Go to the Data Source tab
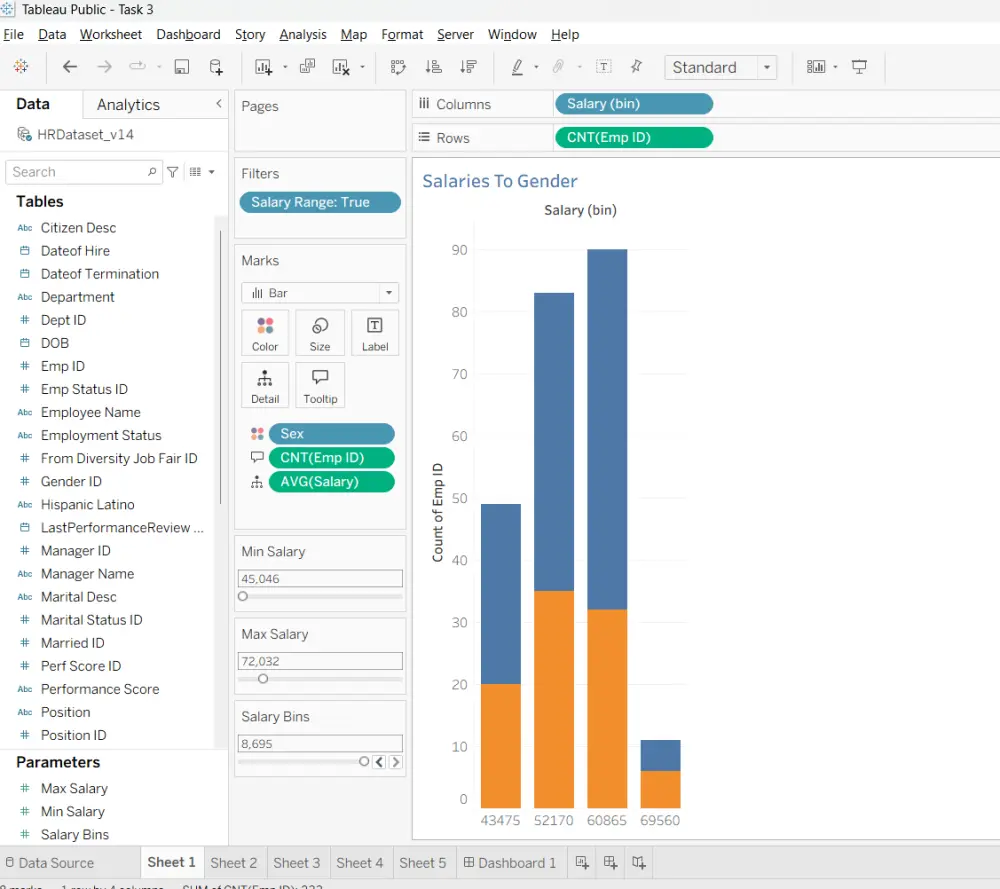 click(50, 863)
